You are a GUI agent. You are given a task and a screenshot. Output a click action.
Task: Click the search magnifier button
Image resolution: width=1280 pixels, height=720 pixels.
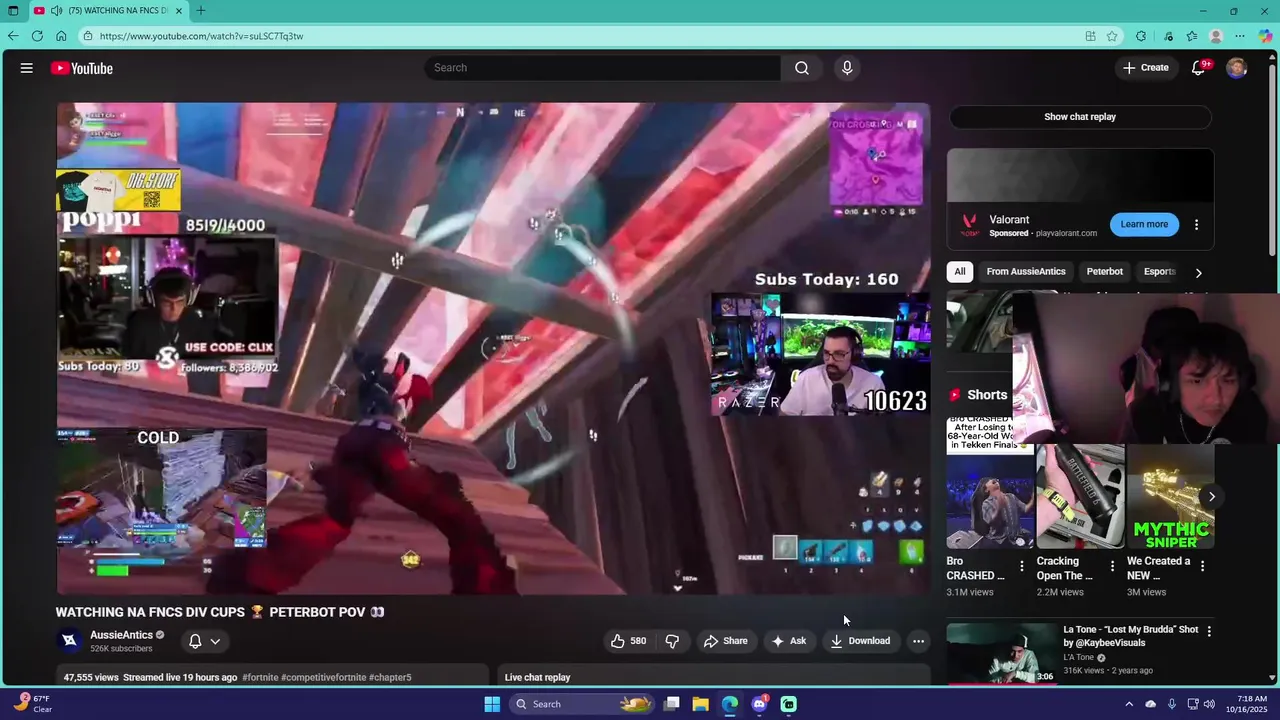802,68
